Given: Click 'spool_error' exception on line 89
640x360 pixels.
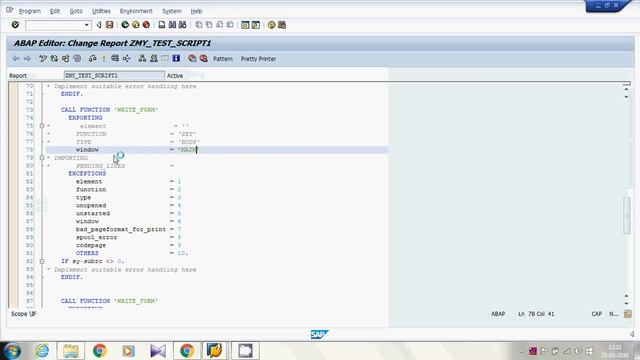Looking at the screenshot, I should coord(96,237).
